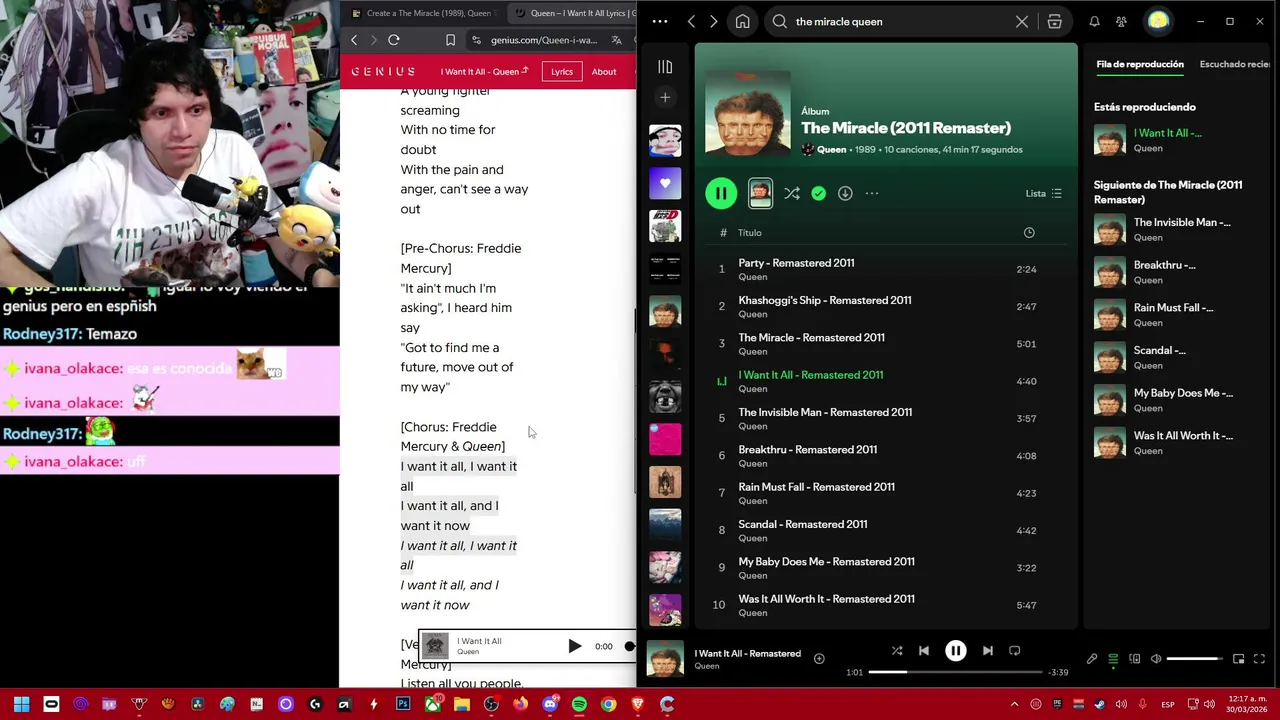The width and height of the screenshot is (1280, 720).
Task: Pause playback with the green album button
Action: pos(721,193)
